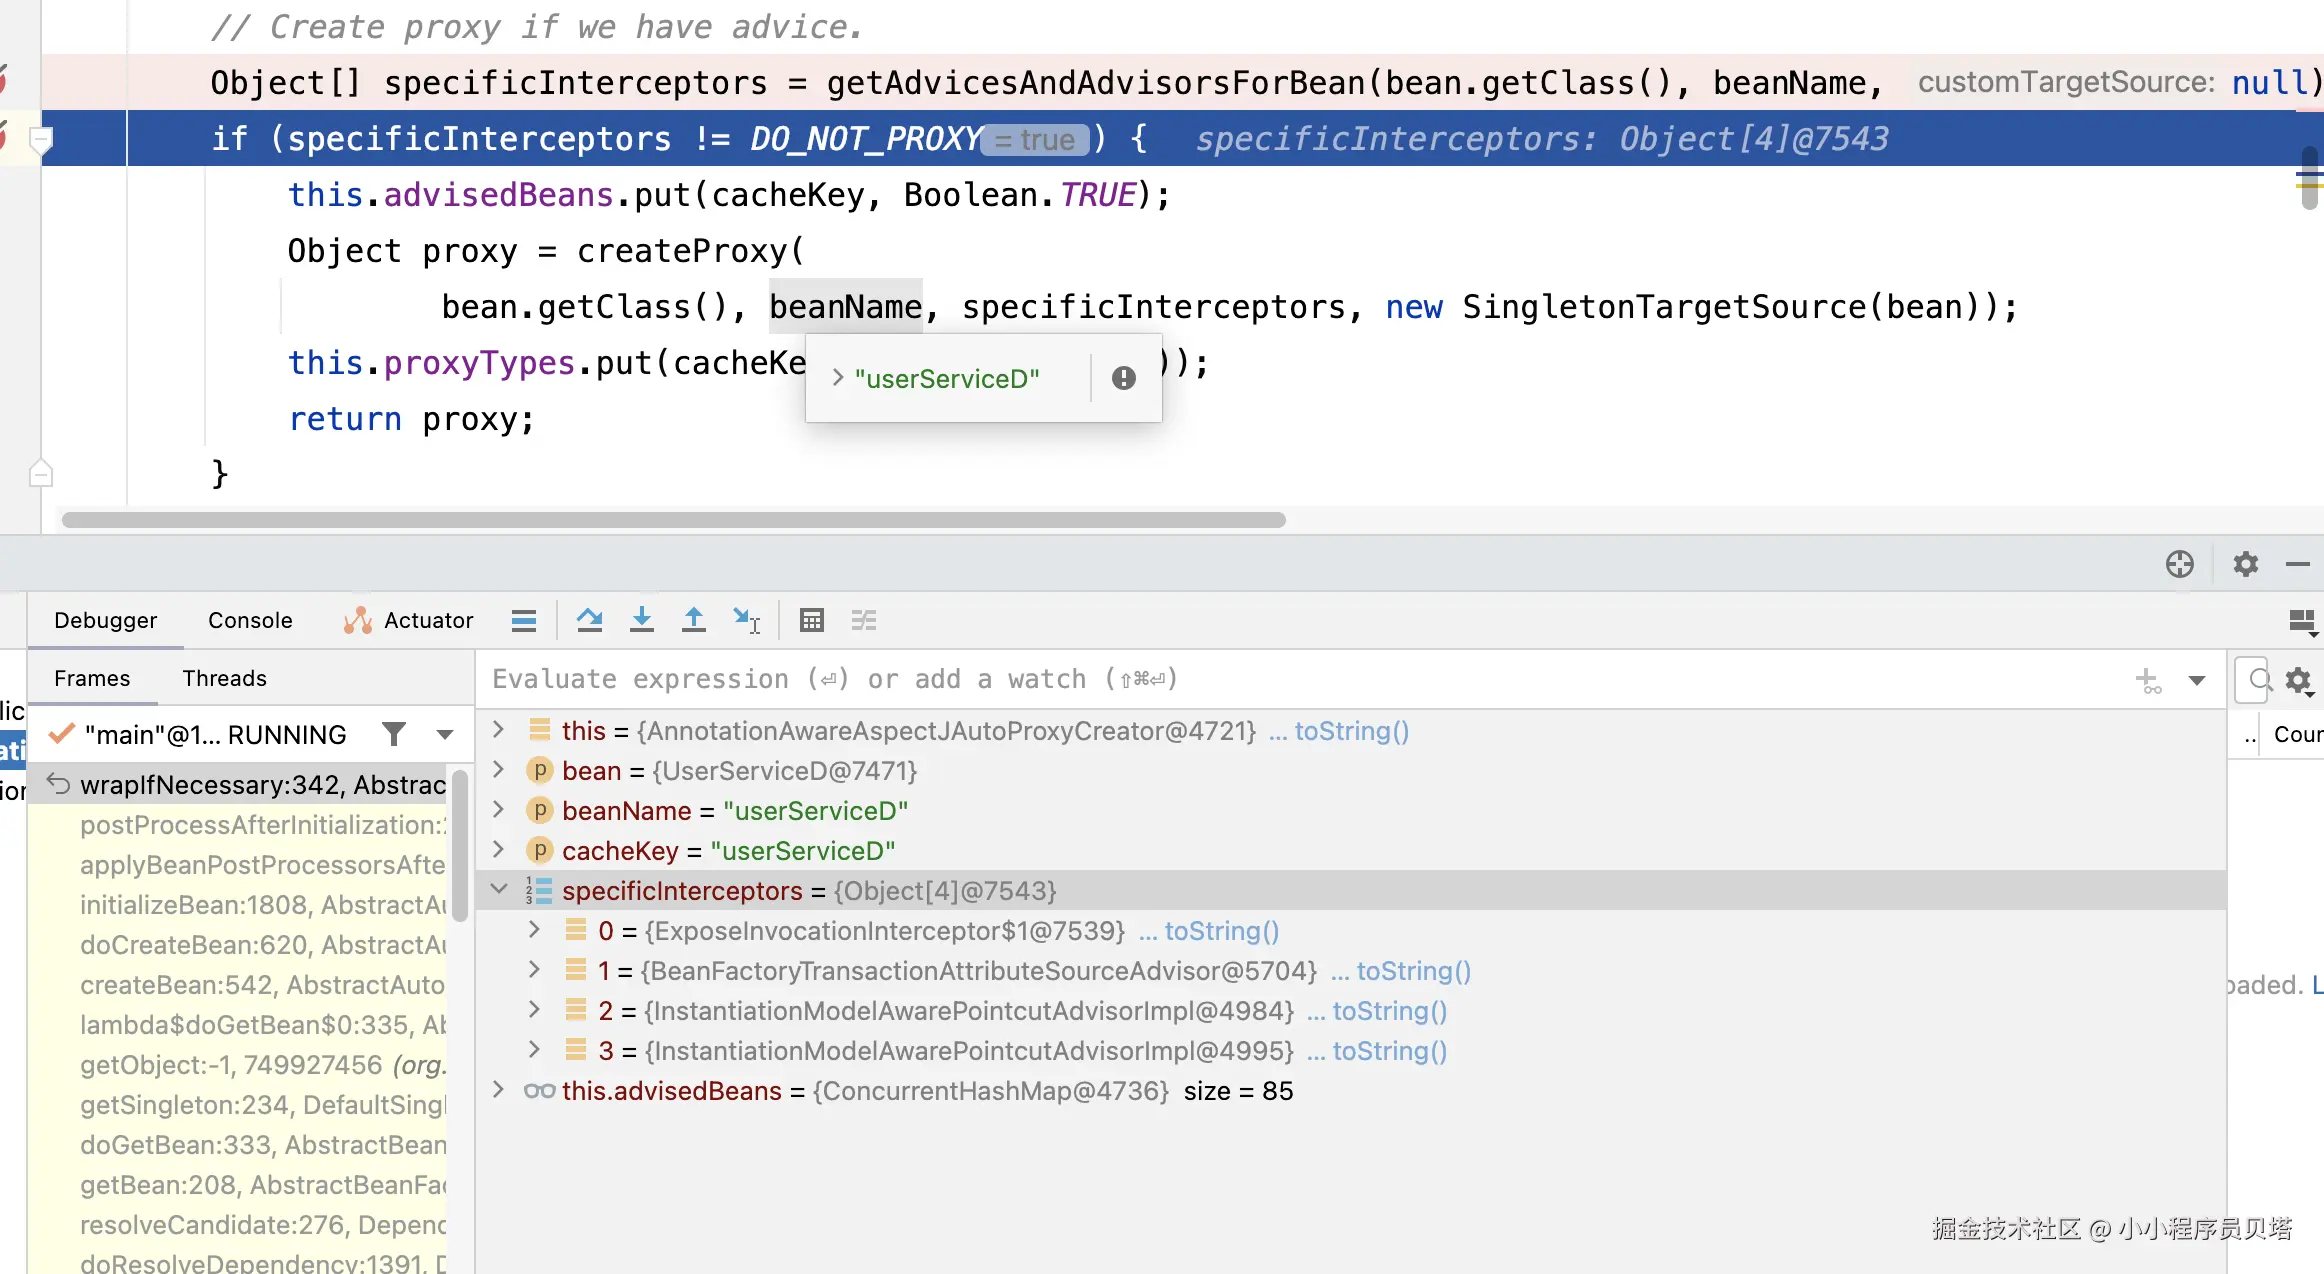Viewport: 2324px width, 1274px height.
Task: Click the Step Out debugger icon
Action: pyautogui.click(x=693, y=620)
